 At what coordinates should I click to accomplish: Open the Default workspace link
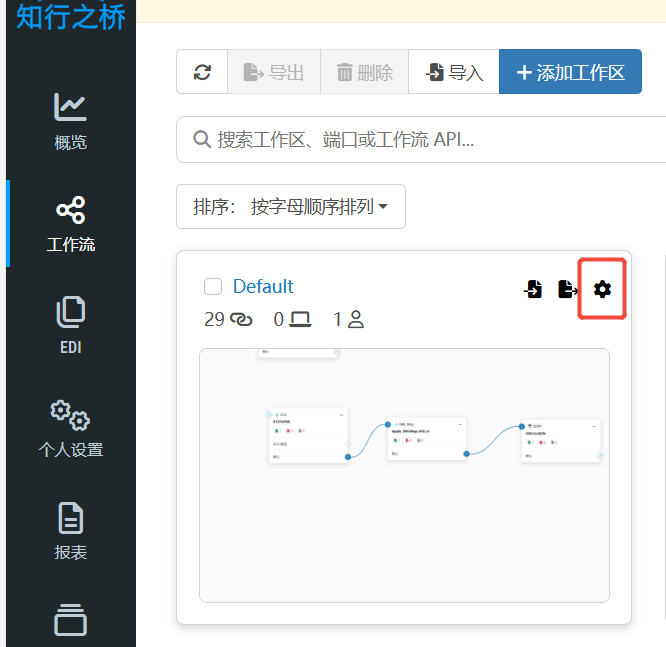[263, 287]
